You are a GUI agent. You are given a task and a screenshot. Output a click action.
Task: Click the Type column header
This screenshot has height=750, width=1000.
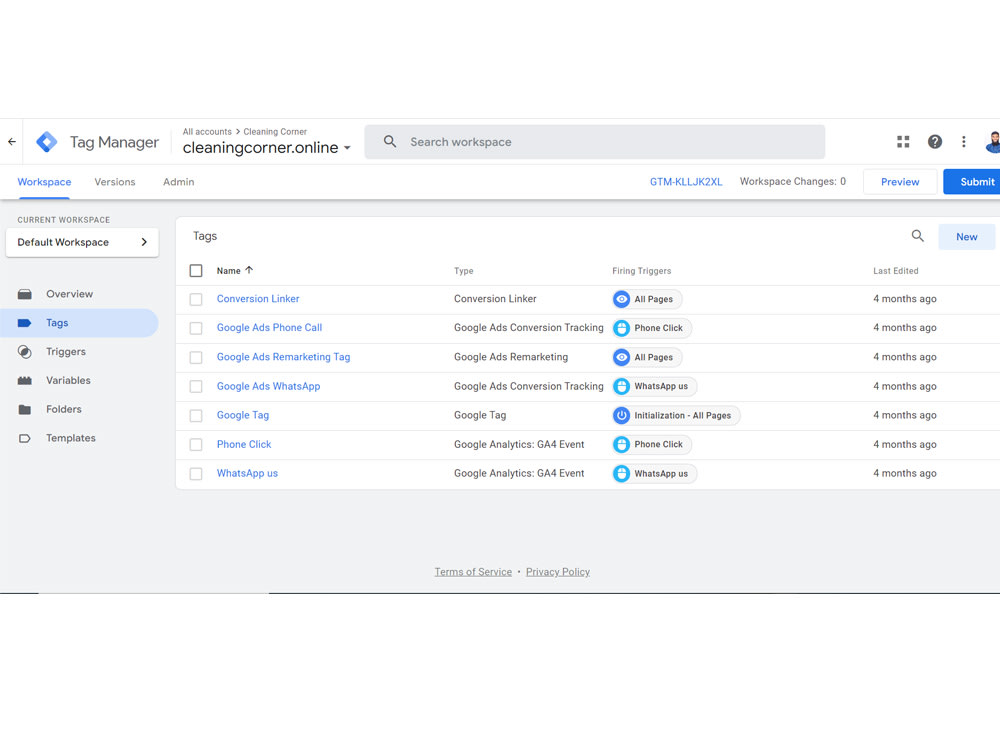pos(464,270)
